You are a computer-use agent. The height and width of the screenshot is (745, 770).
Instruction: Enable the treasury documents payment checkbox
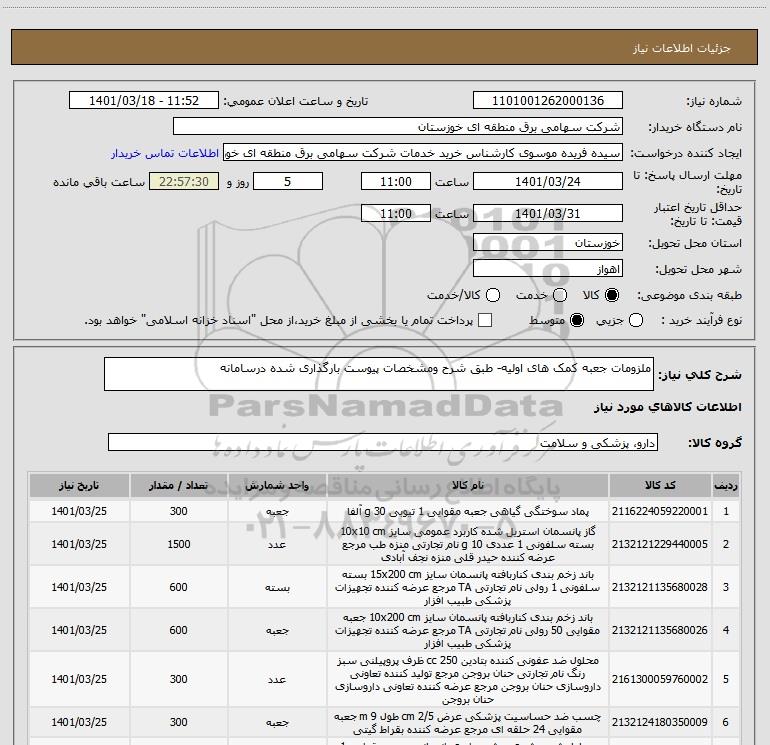click(x=486, y=320)
